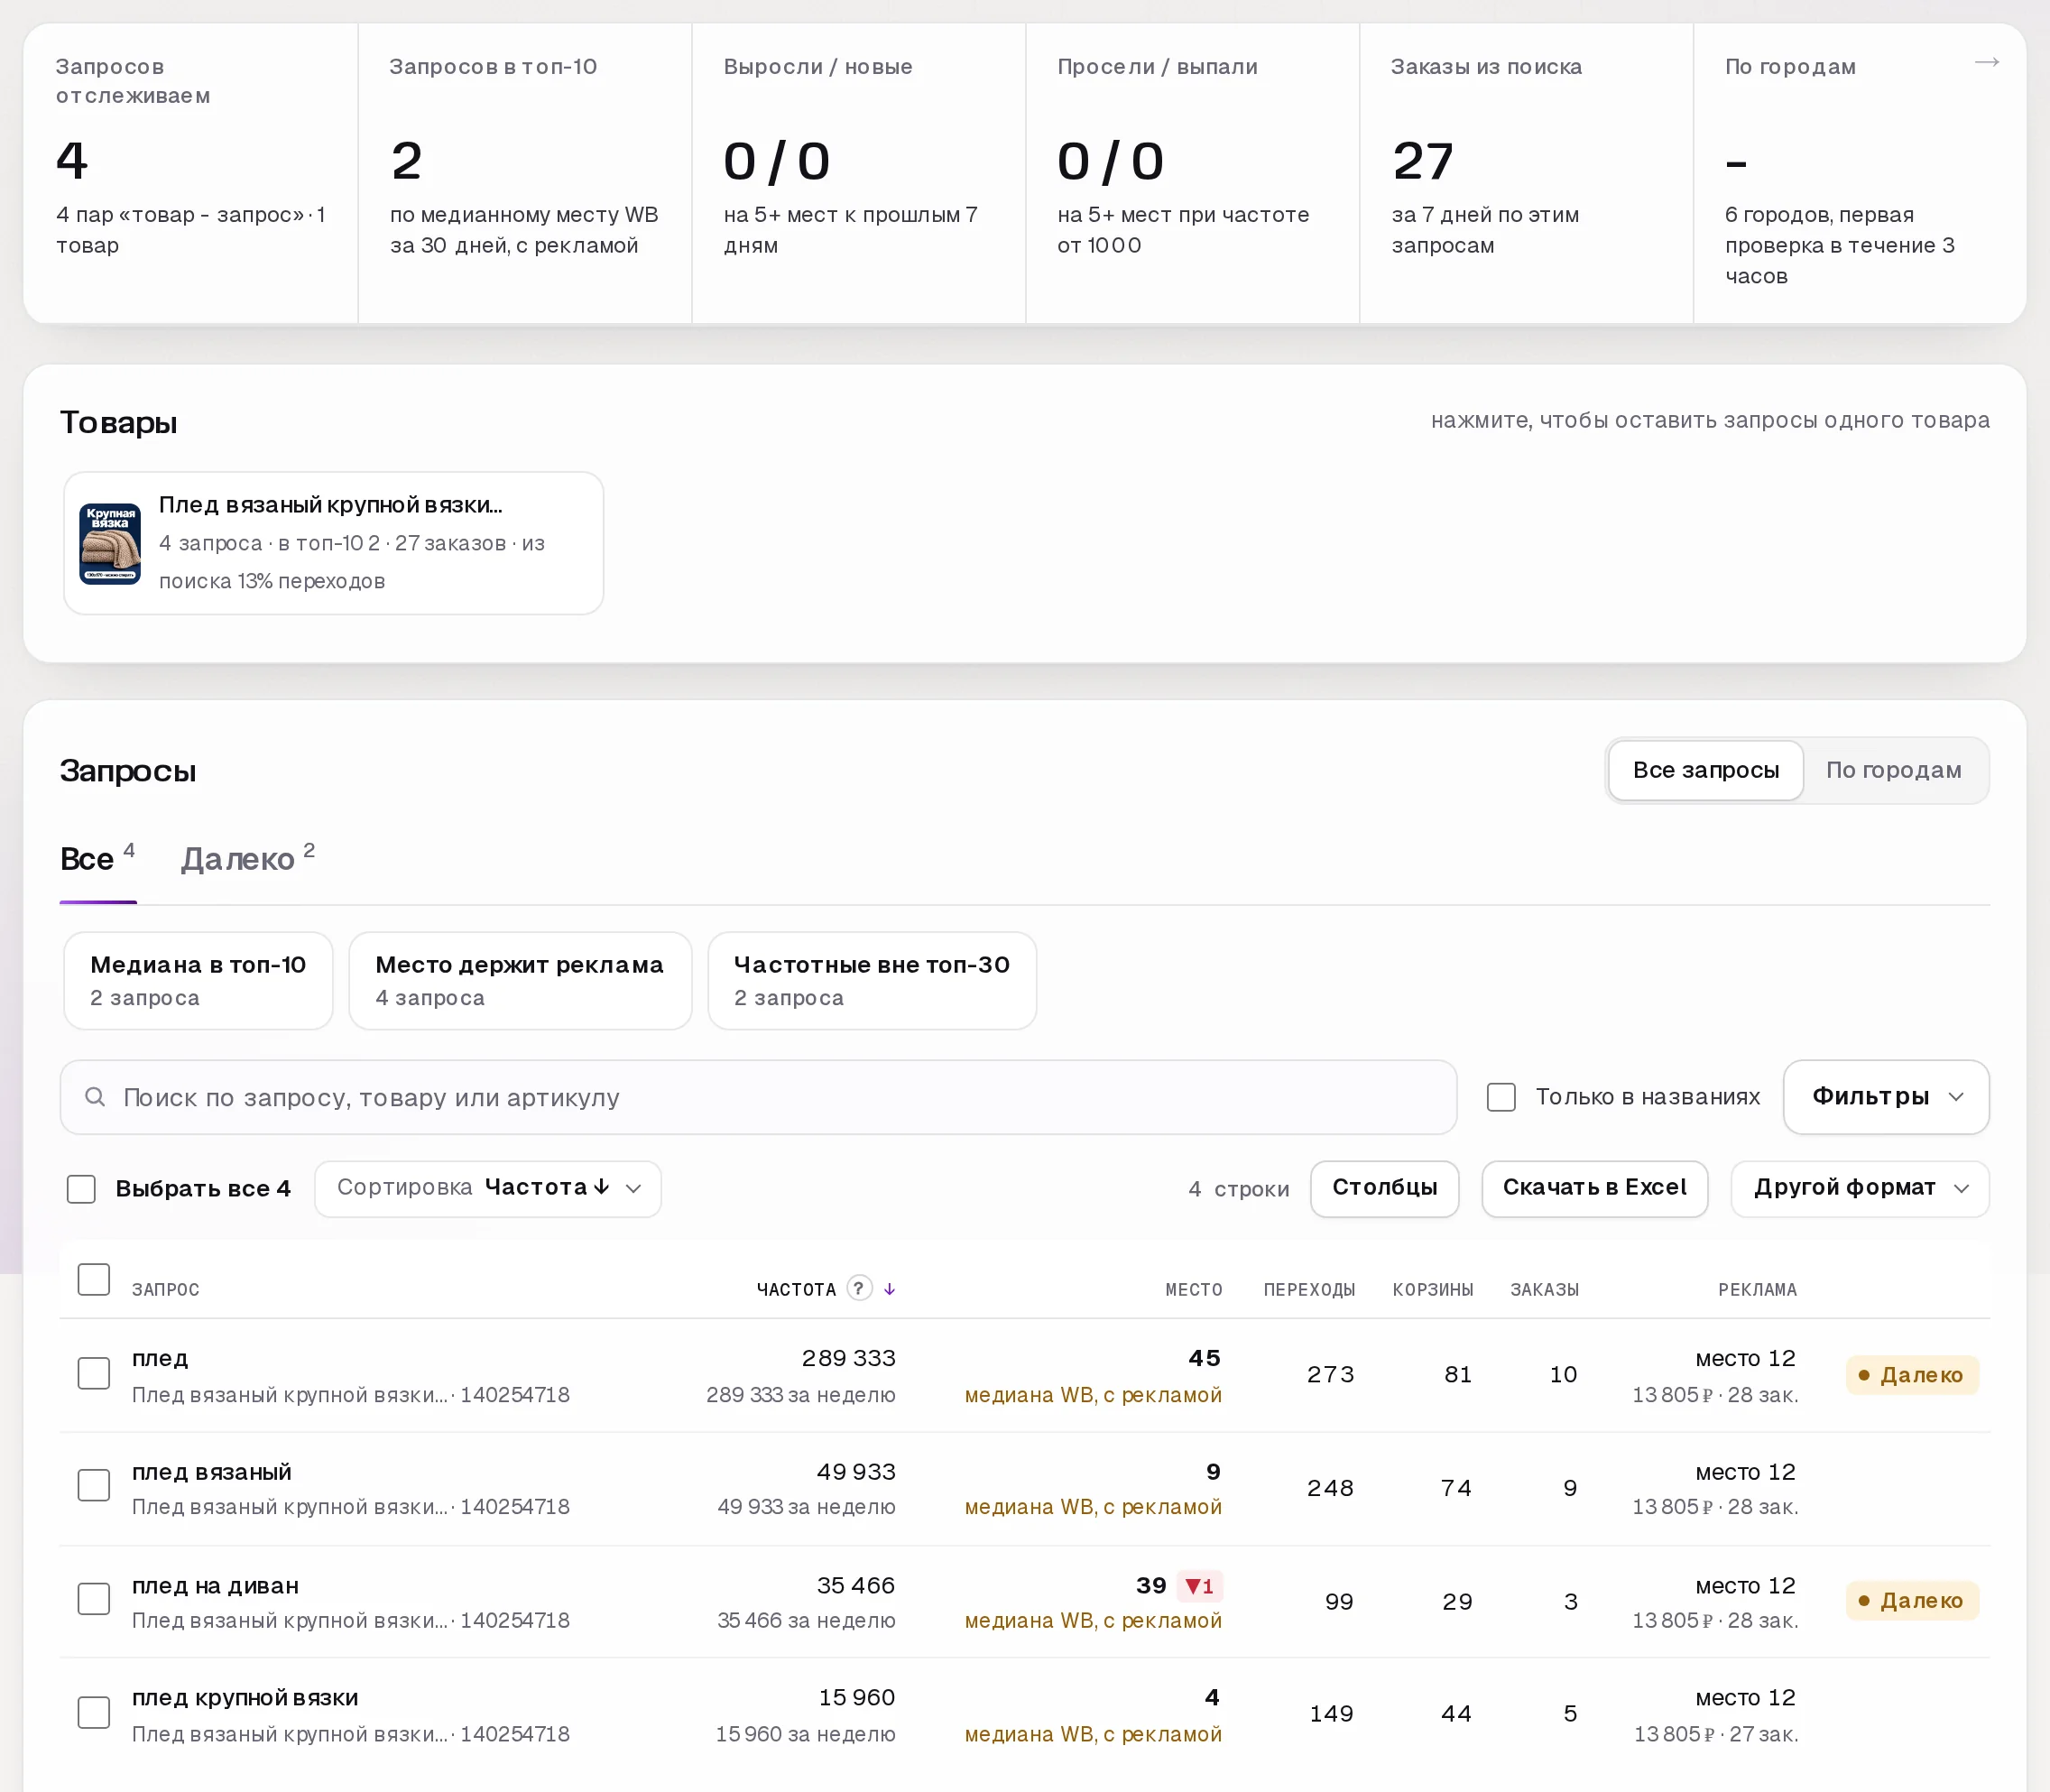Screen dimensions: 2050x1792
Task: Click the search magnifier icon
Action: coord(95,1097)
